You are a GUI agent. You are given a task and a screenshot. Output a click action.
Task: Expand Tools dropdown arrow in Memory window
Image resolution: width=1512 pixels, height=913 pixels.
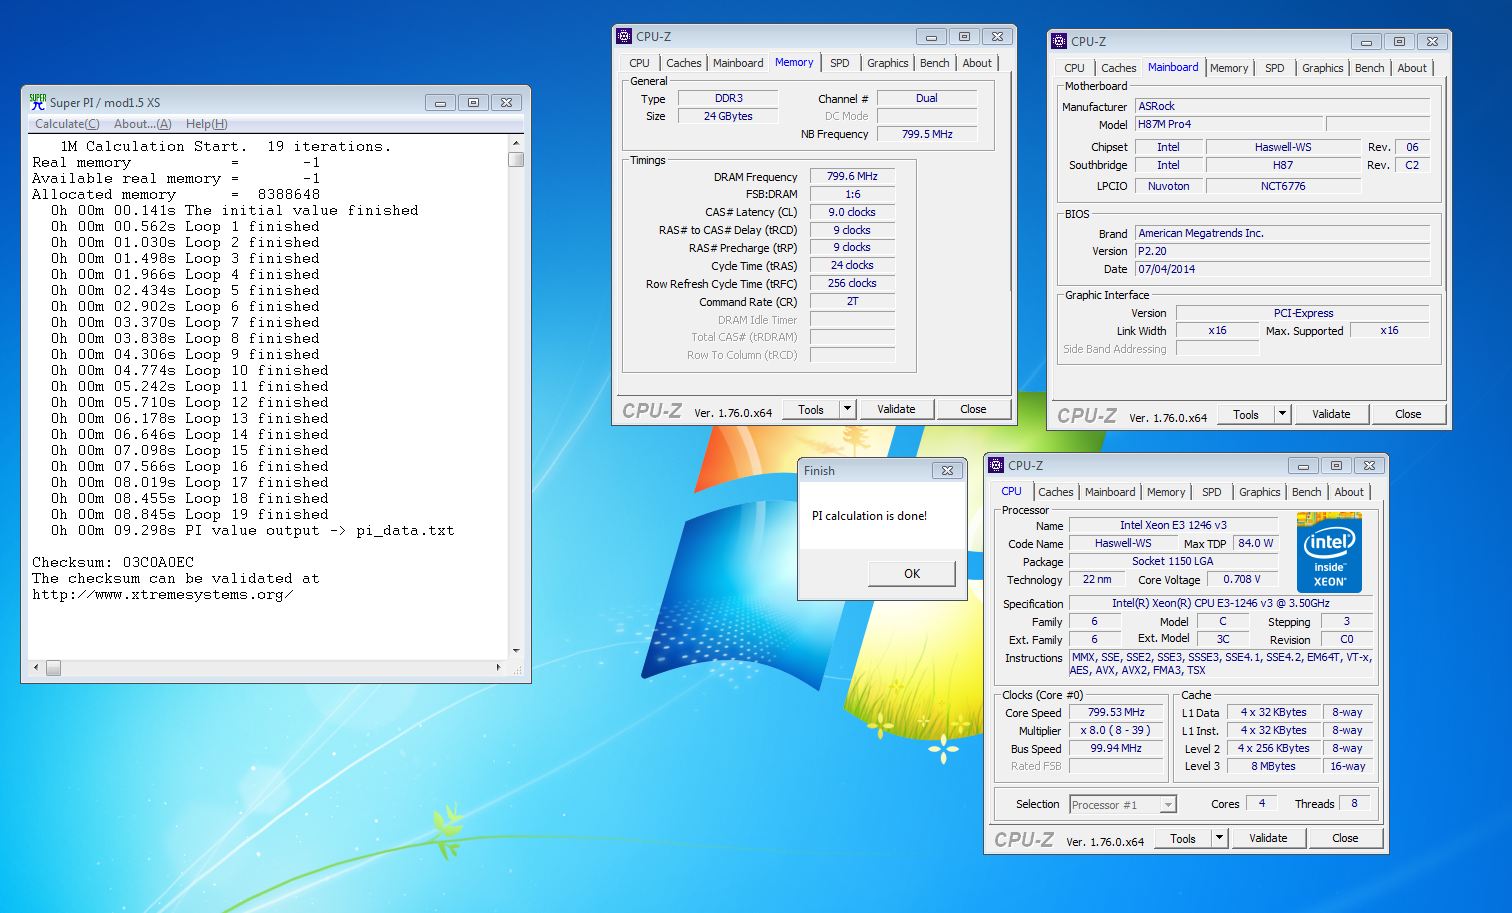(847, 409)
